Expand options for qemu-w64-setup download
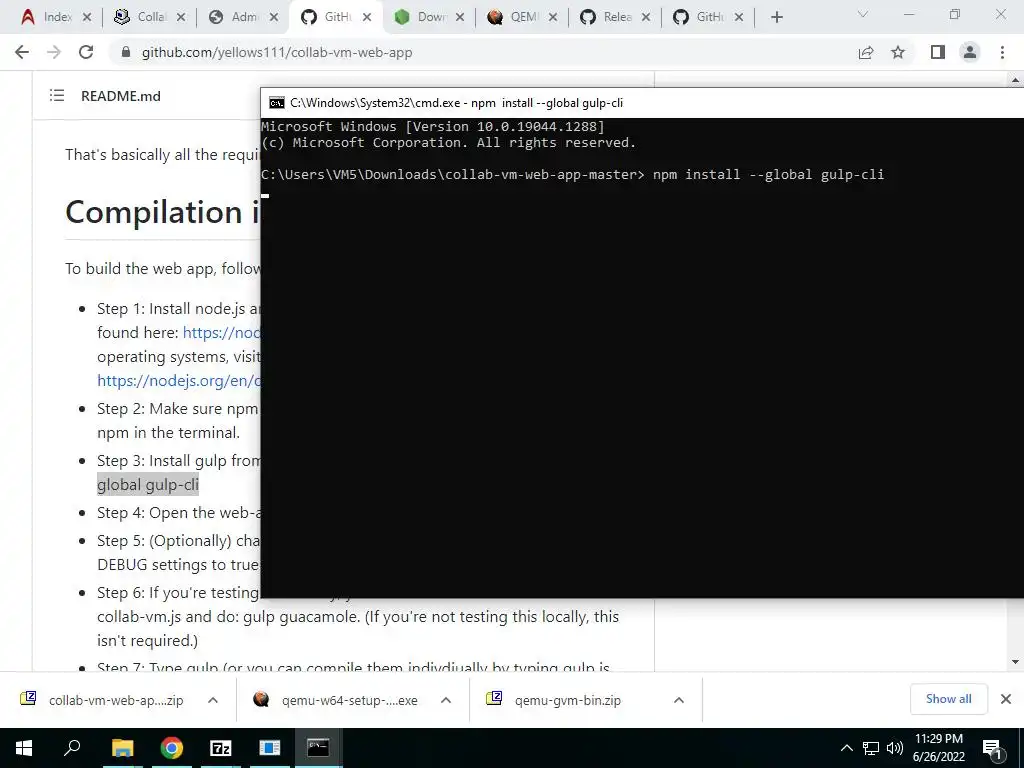This screenshot has height=768, width=1024. [446, 700]
